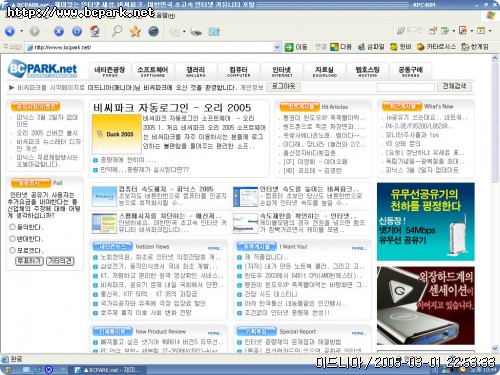Open the Home page icon

coord(95,31)
